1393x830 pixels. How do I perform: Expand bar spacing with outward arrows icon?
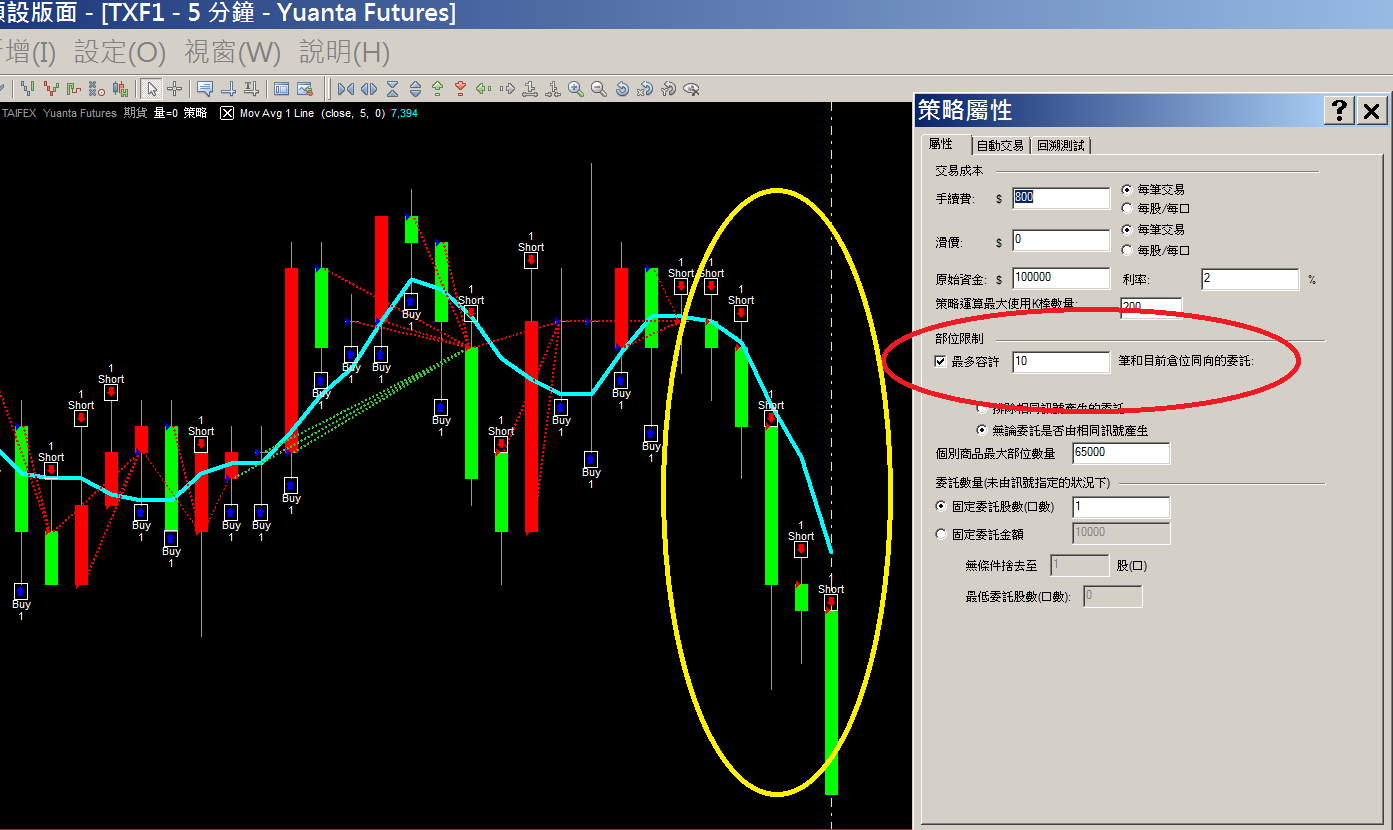369,88
